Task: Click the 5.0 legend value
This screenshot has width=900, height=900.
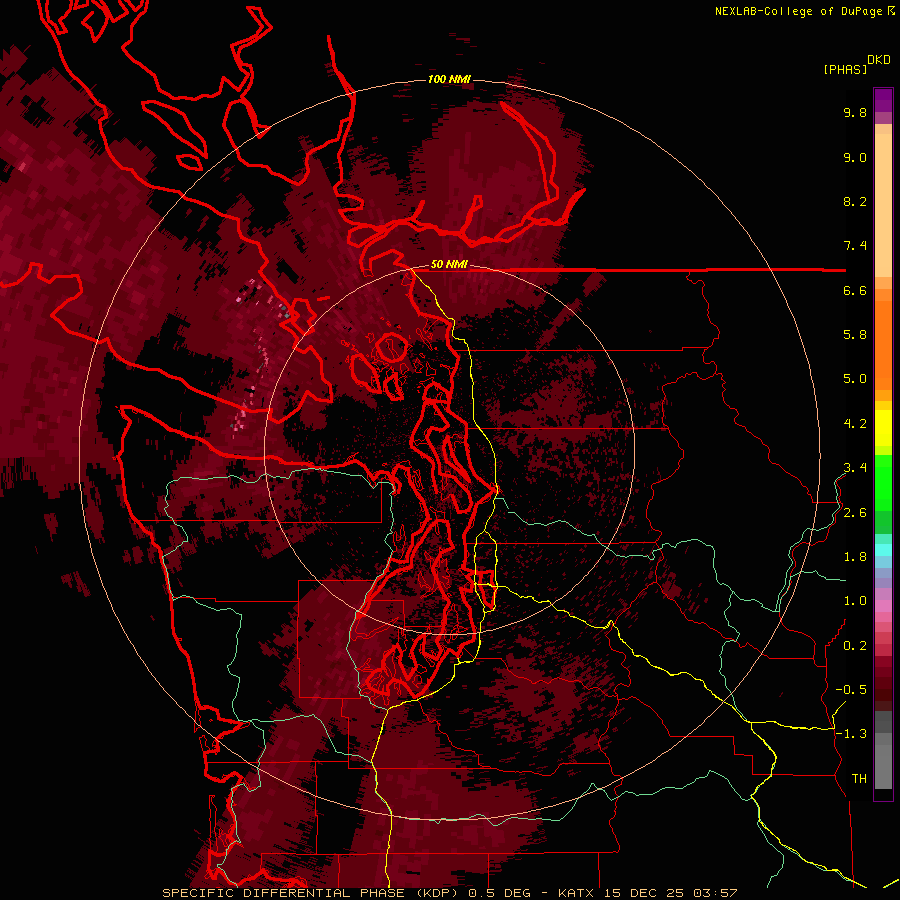Action: click(x=855, y=379)
